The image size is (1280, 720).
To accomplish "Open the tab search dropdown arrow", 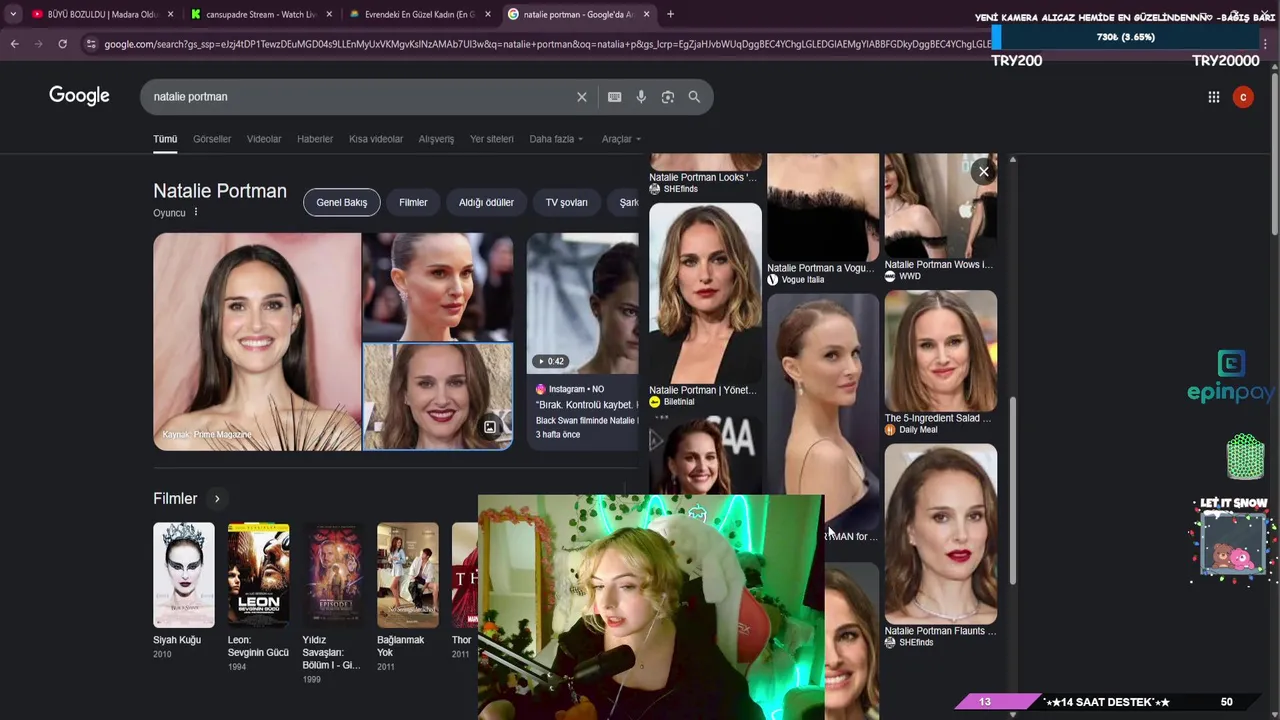I will click(12, 14).
